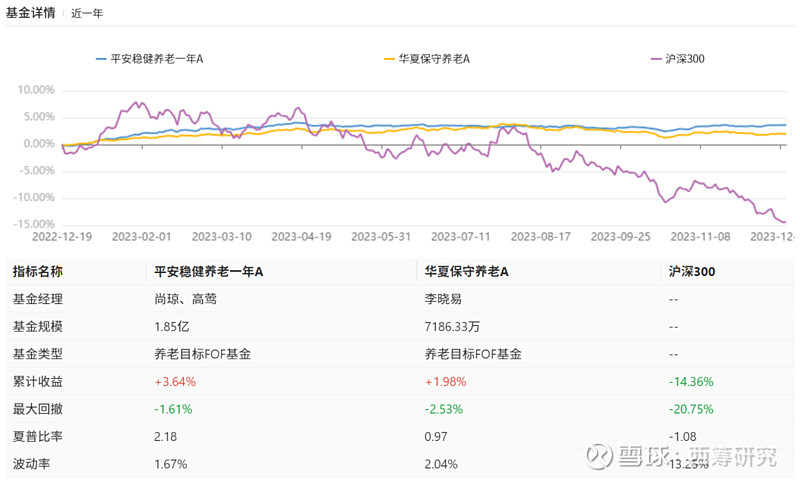The image size is (800, 481).
Task: Click the 5.00% y-axis label
Action: [39, 117]
